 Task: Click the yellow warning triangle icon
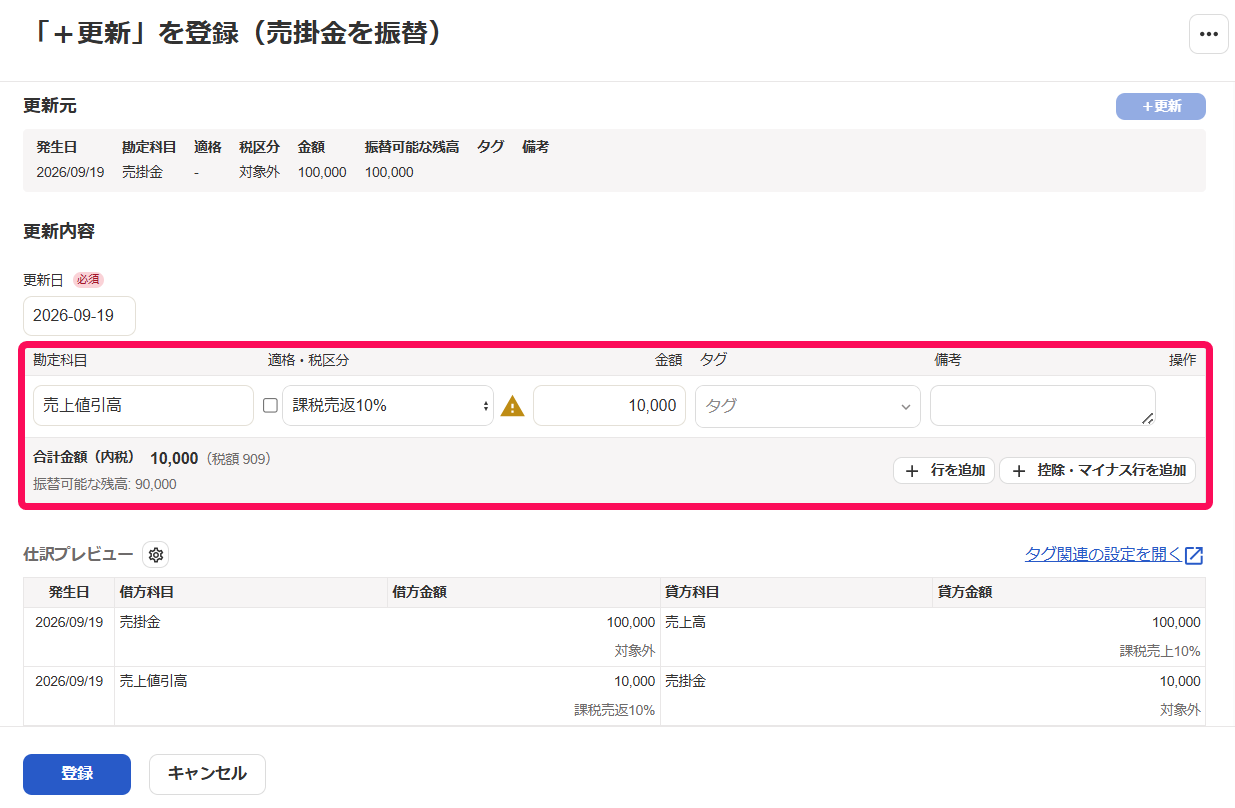coord(513,406)
